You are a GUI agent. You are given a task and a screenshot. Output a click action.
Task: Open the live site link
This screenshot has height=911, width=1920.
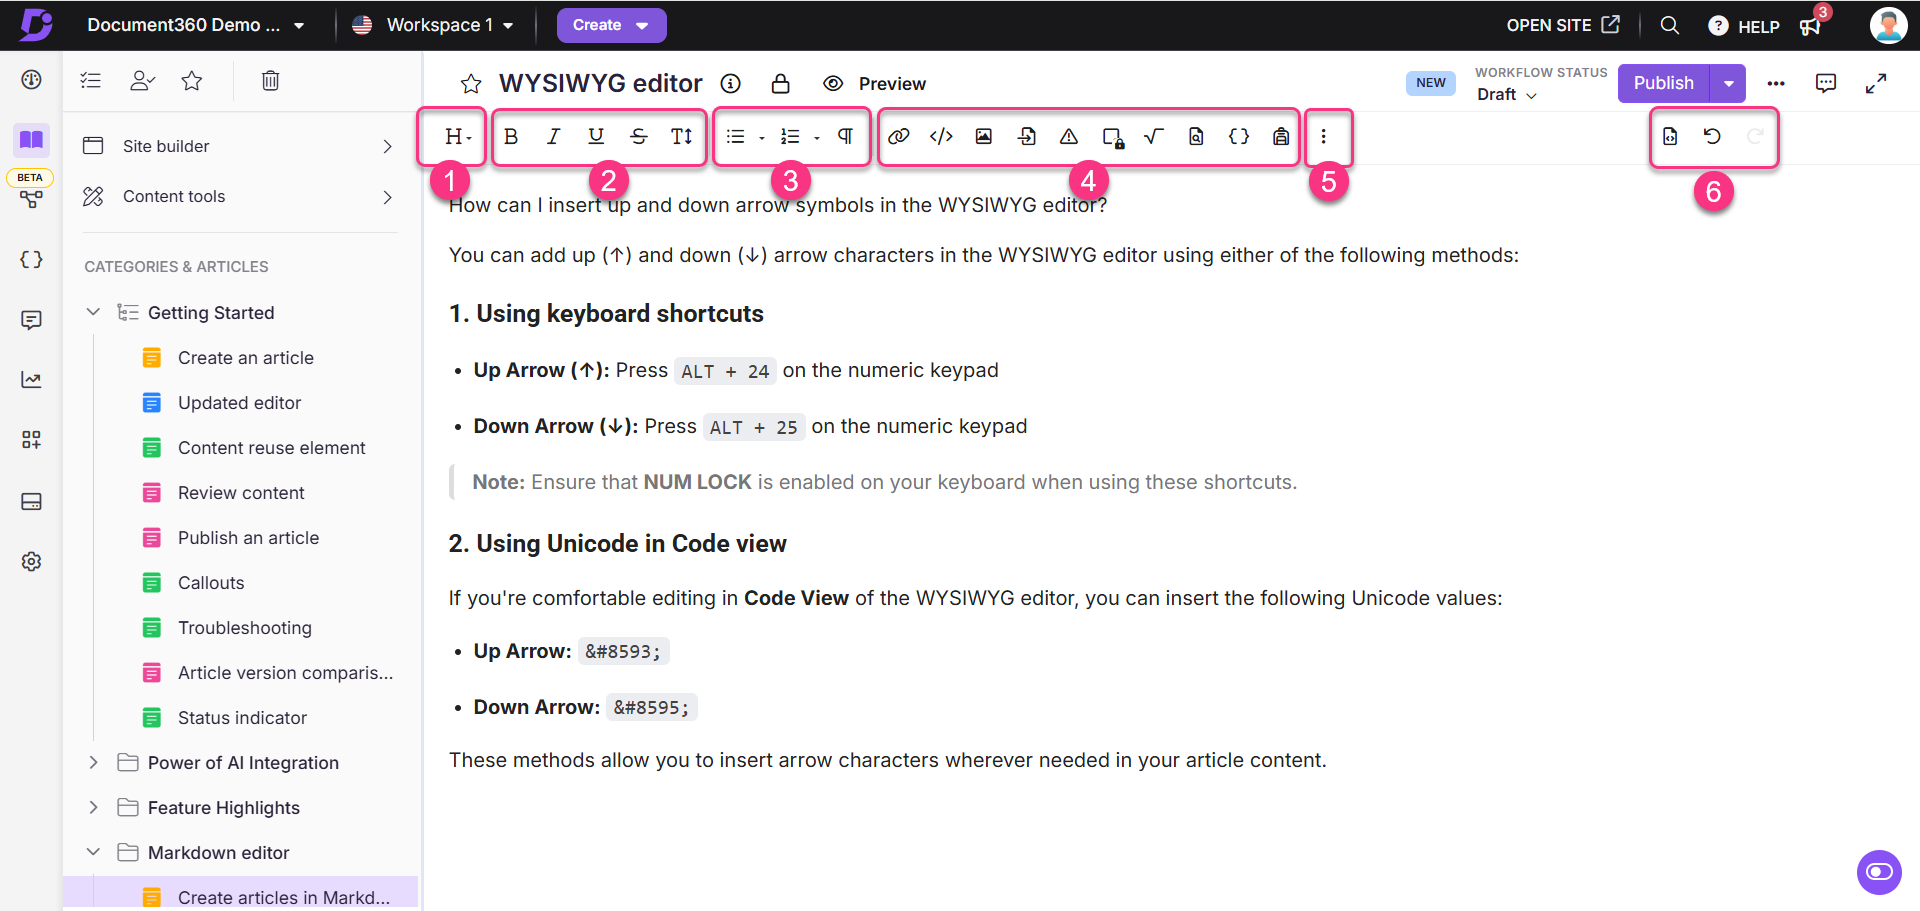coord(1563,25)
